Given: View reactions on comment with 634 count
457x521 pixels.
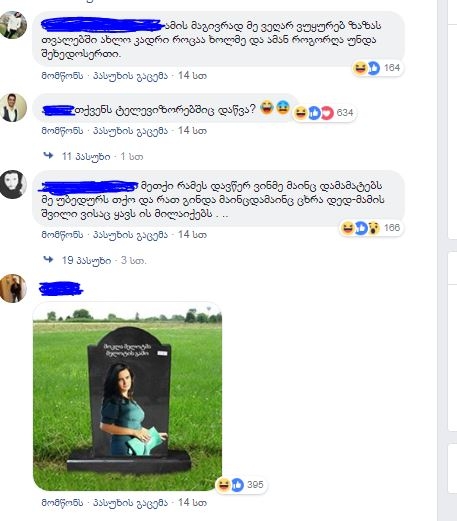Looking at the screenshot, I should point(324,113).
